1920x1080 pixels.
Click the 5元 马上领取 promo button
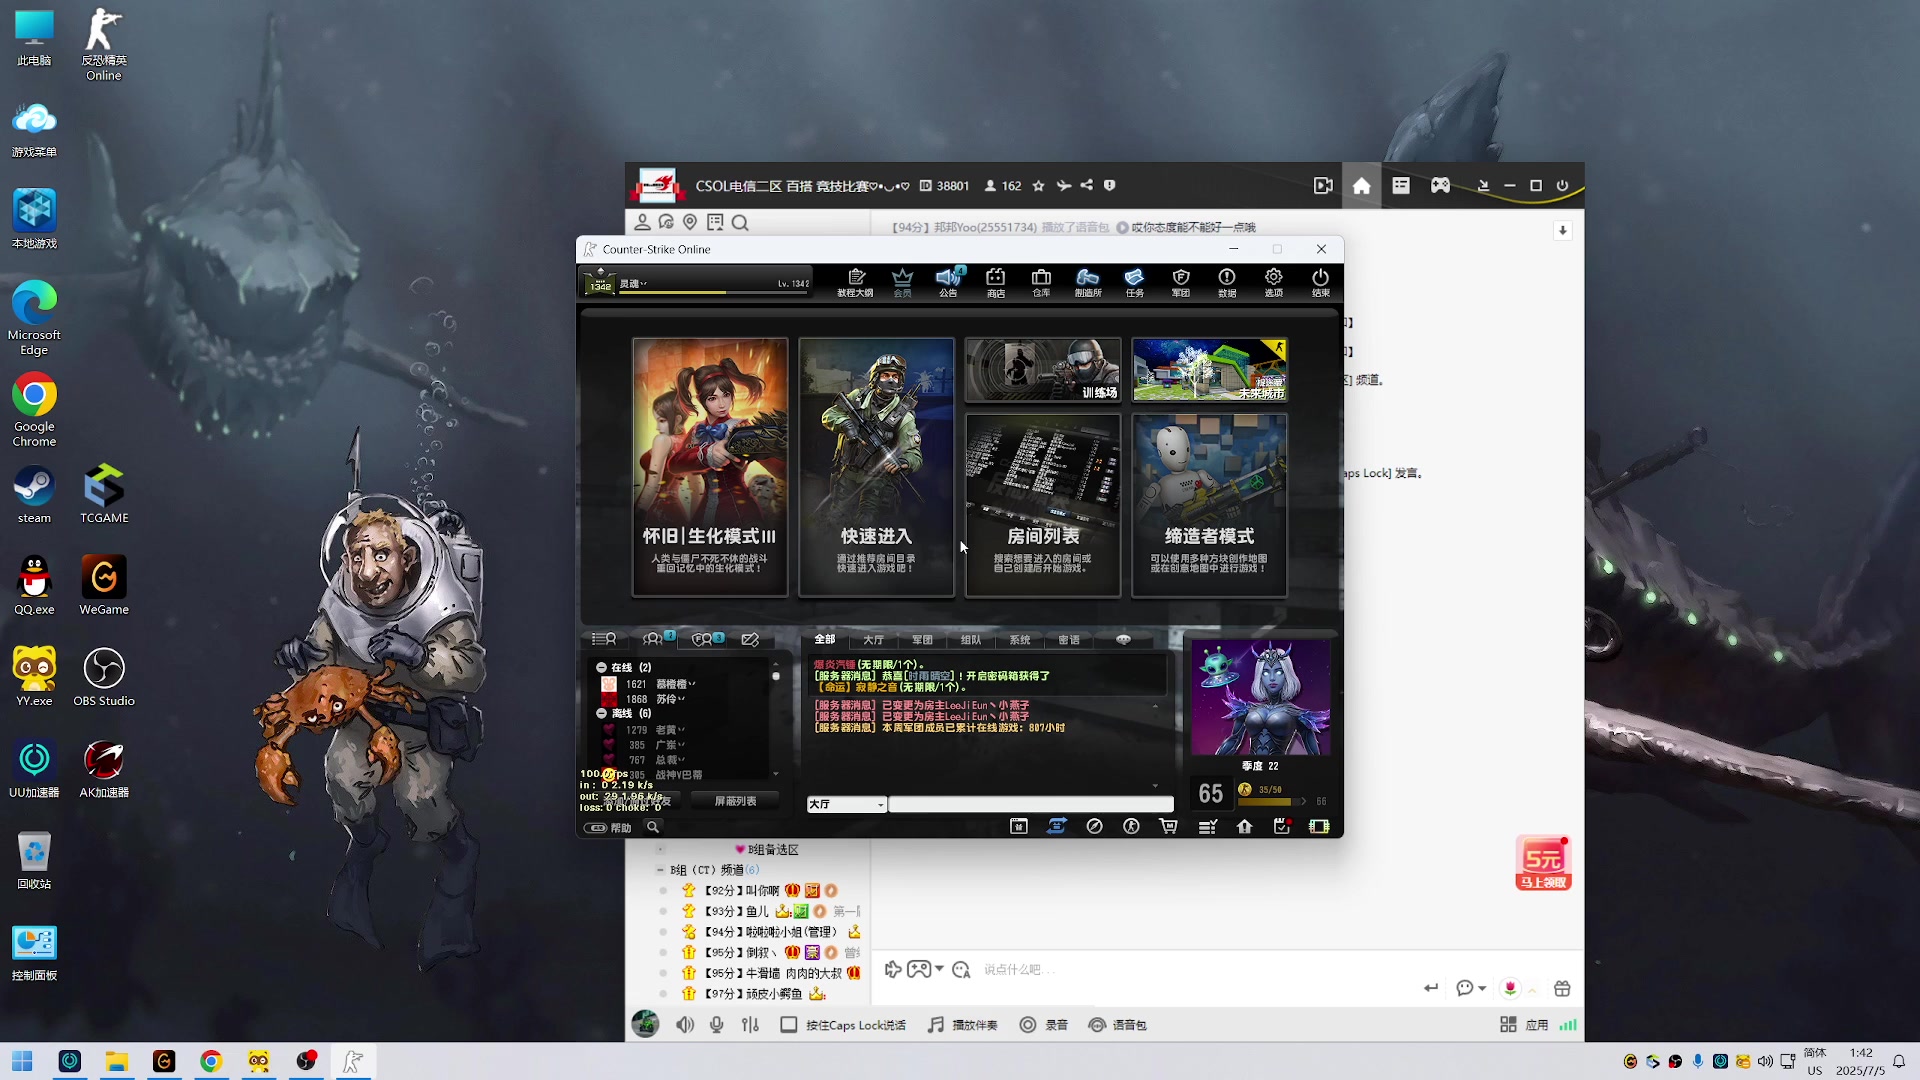point(1543,863)
